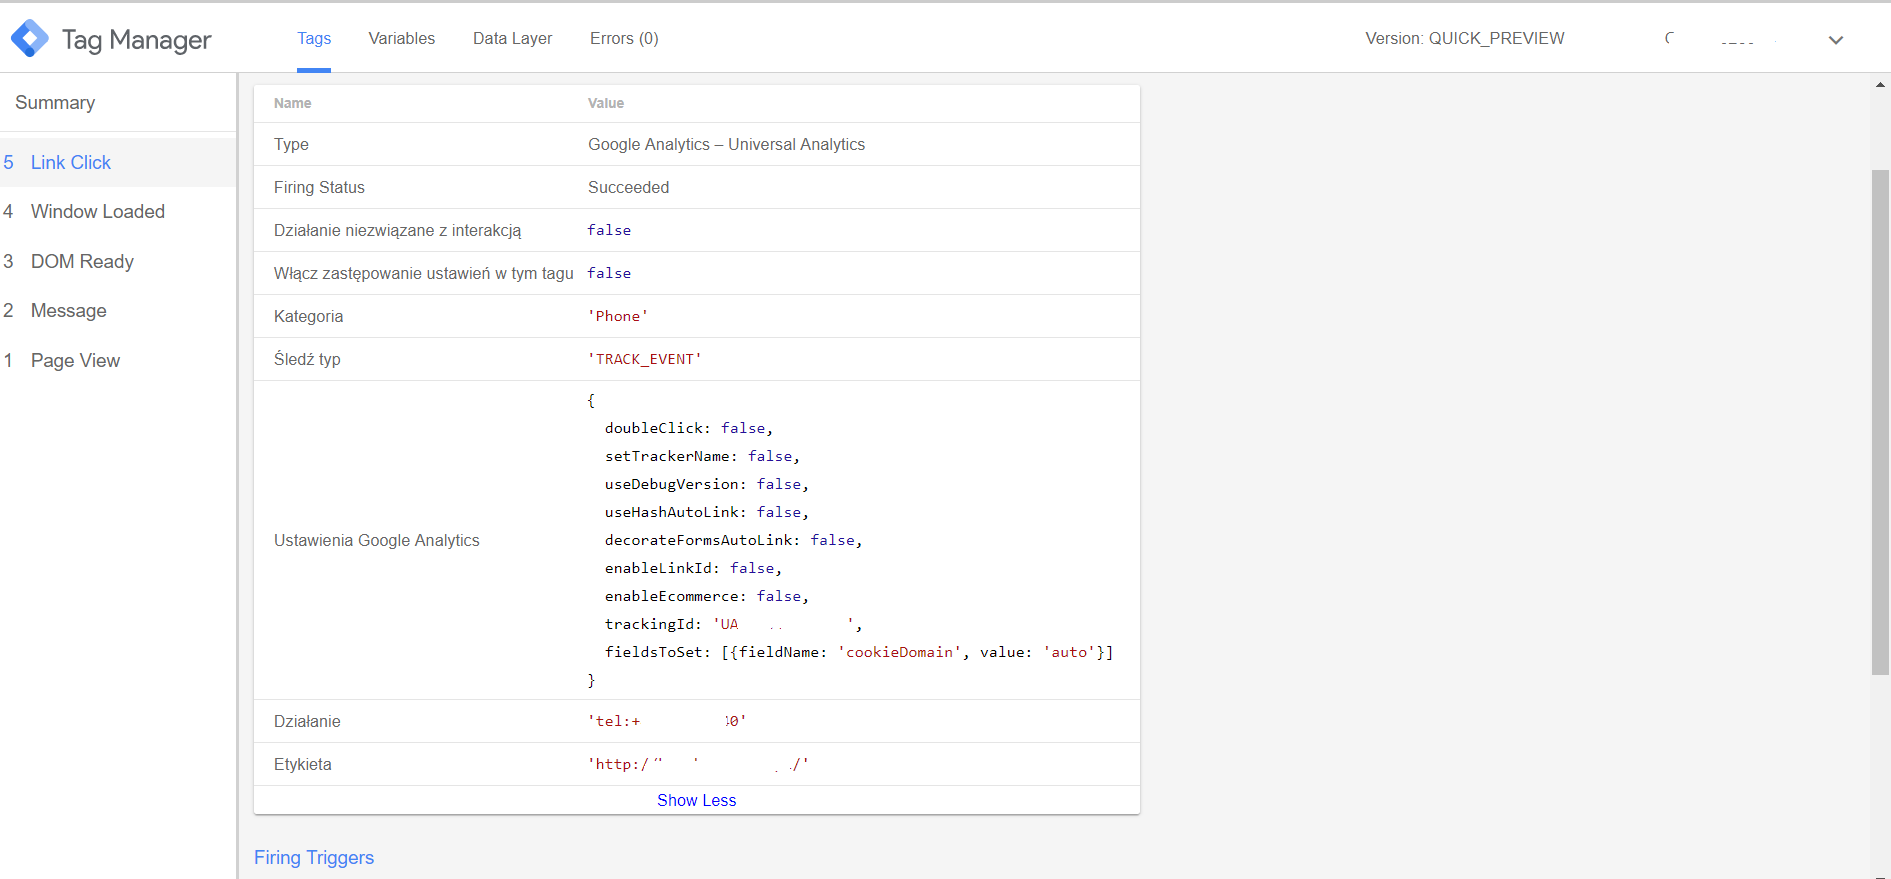Click the 'tel:+' action value

click(667, 721)
